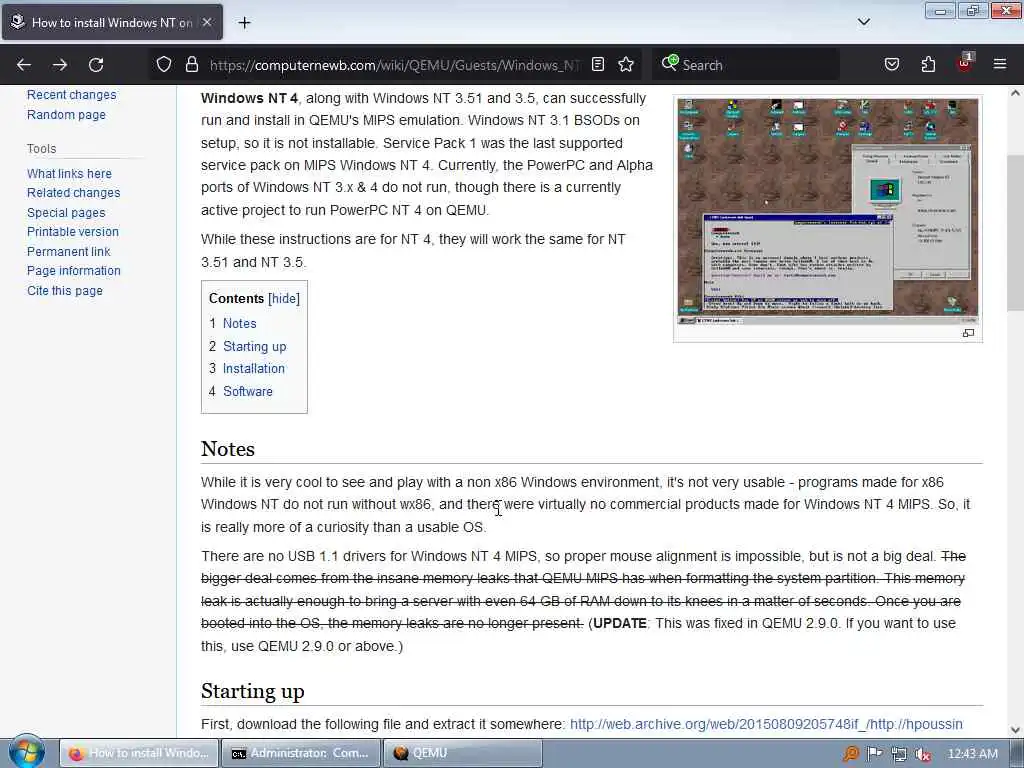Click the muted volume tray icon
Screen dimensions: 1024x768
pyautogui.click(x=923, y=754)
